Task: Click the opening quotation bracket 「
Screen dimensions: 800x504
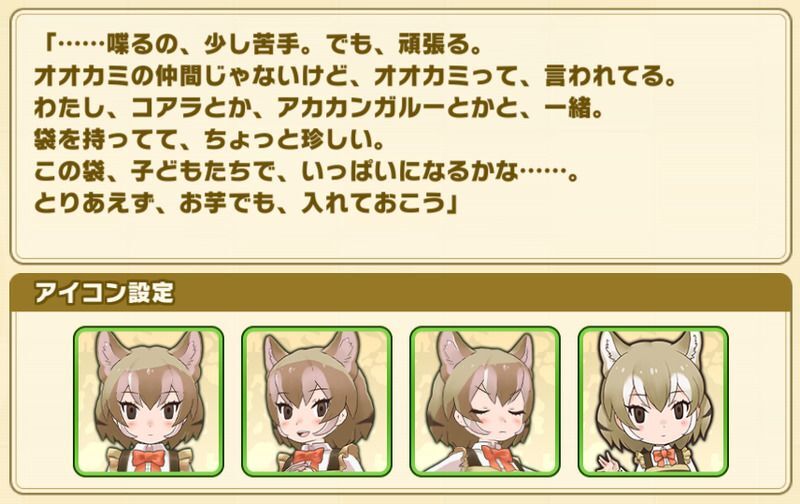Action: pos(49,45)
